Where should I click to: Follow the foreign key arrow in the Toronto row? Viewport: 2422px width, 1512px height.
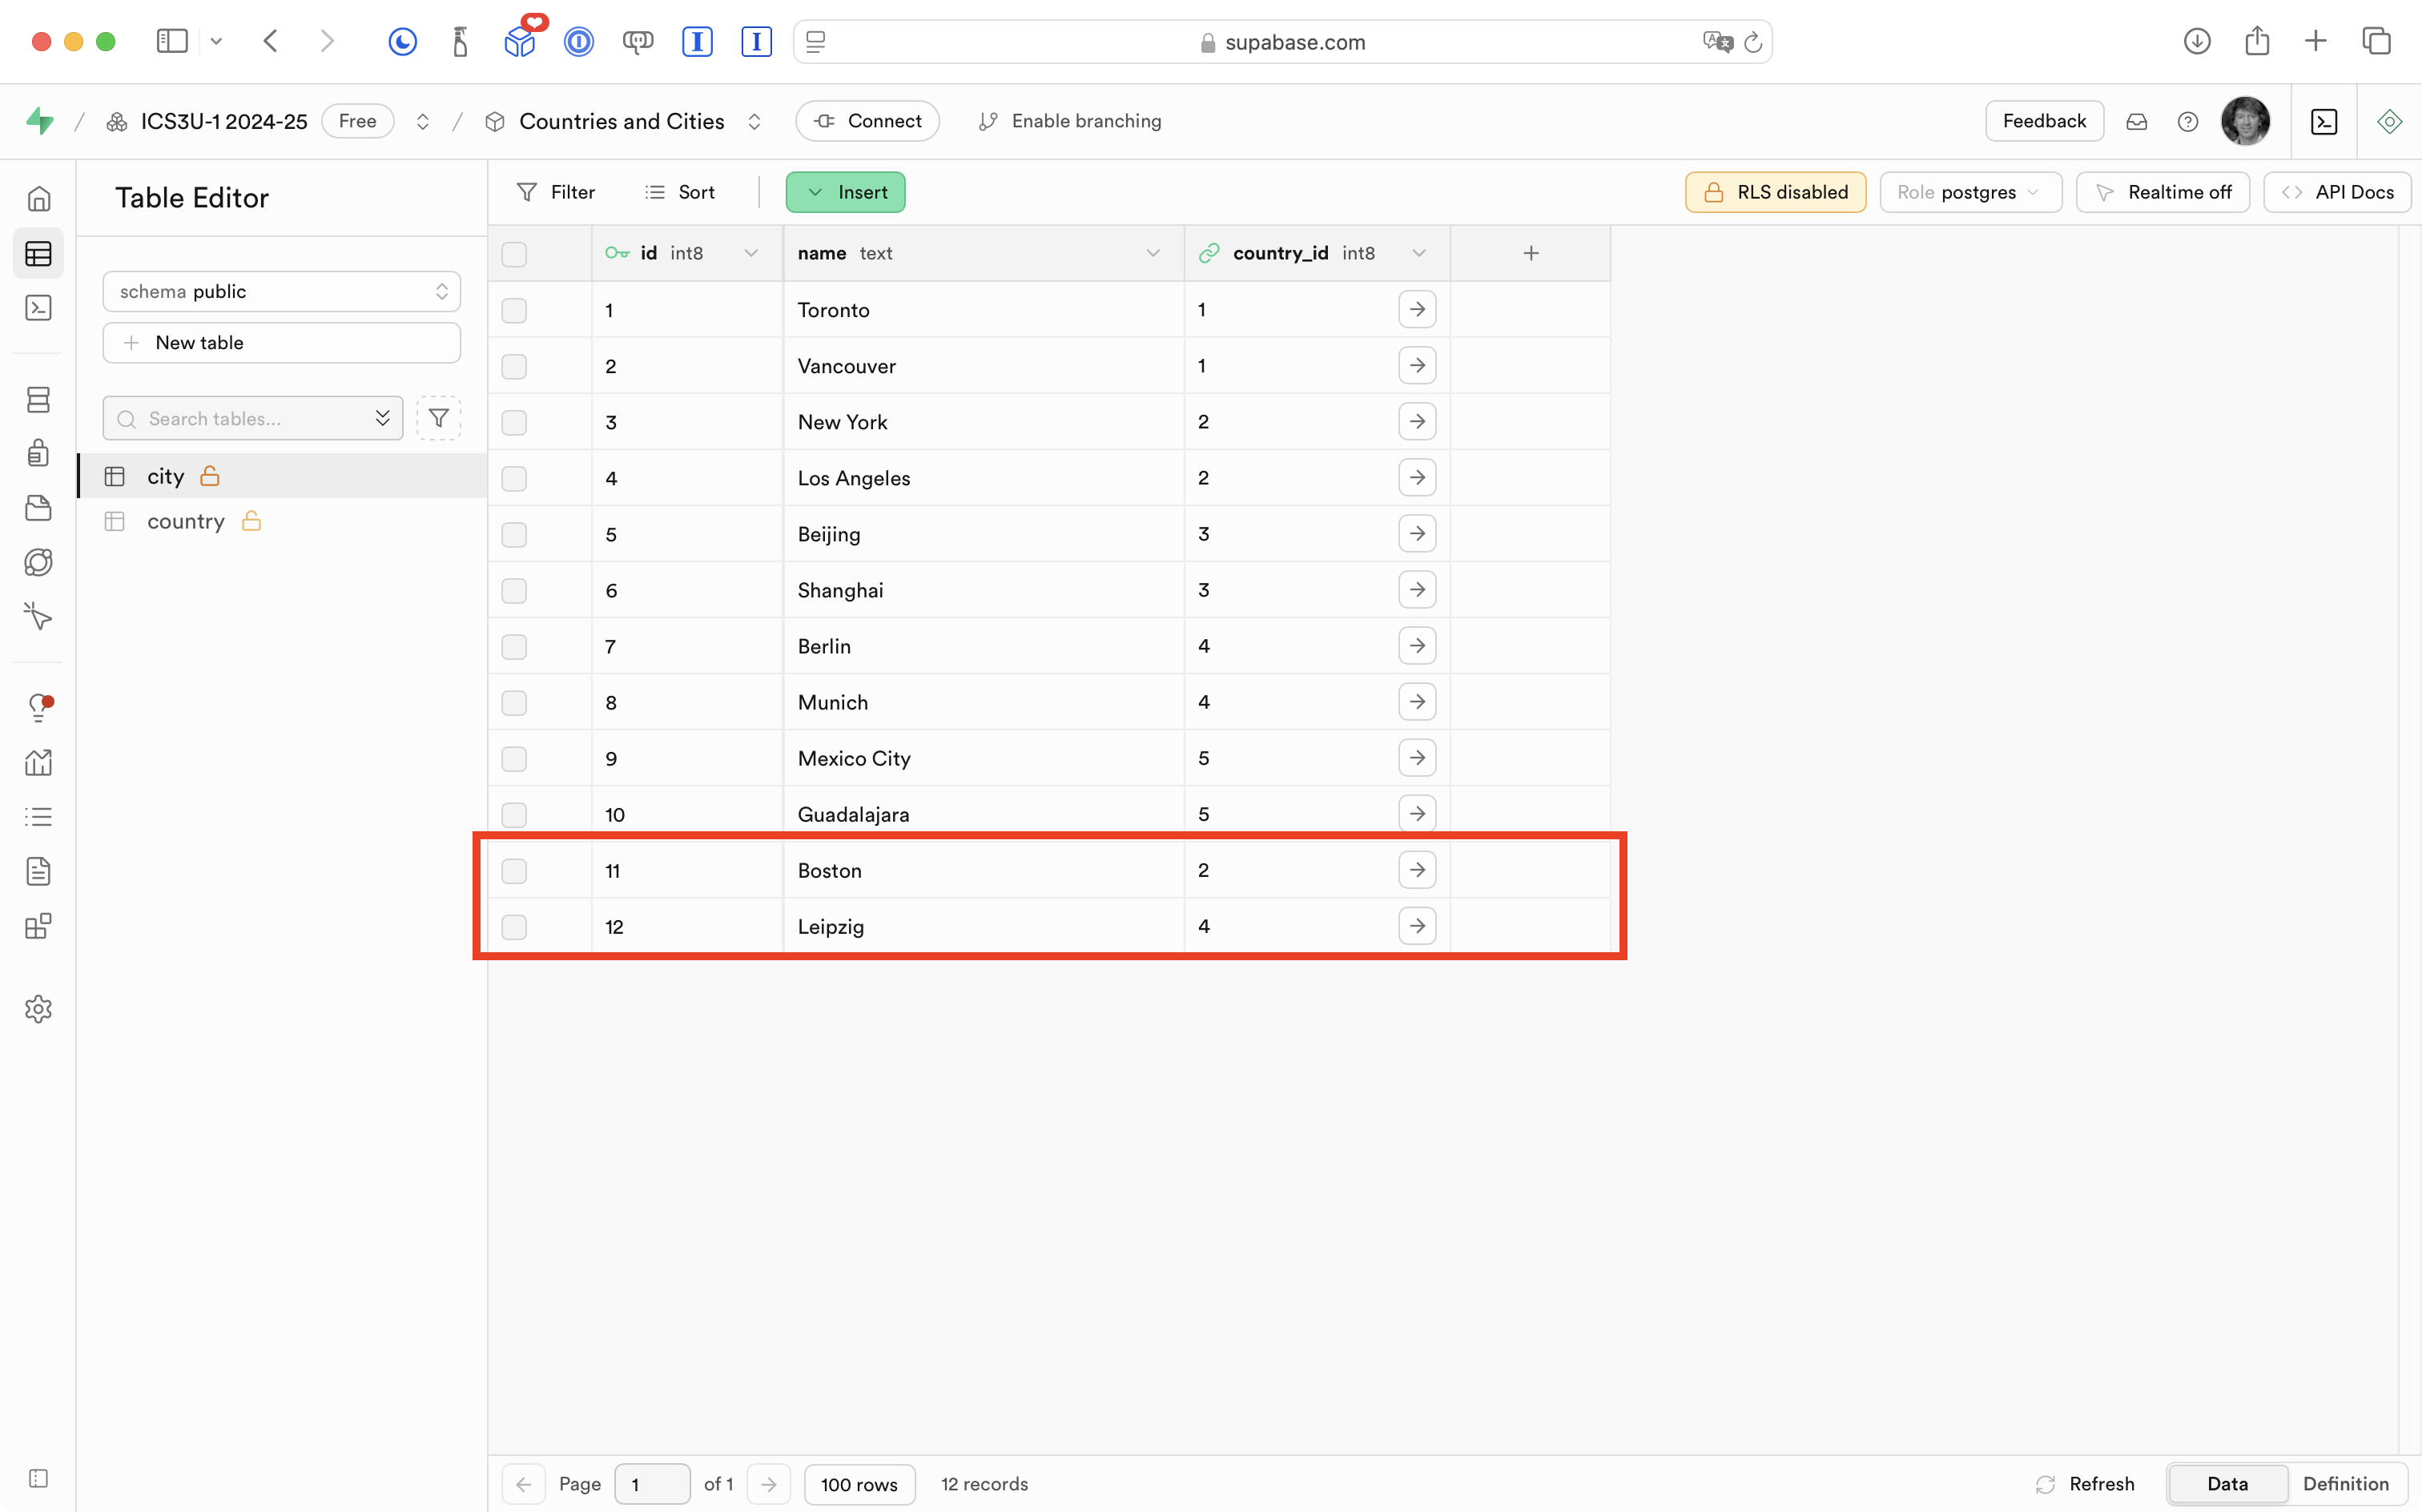tap(1417, 310)
